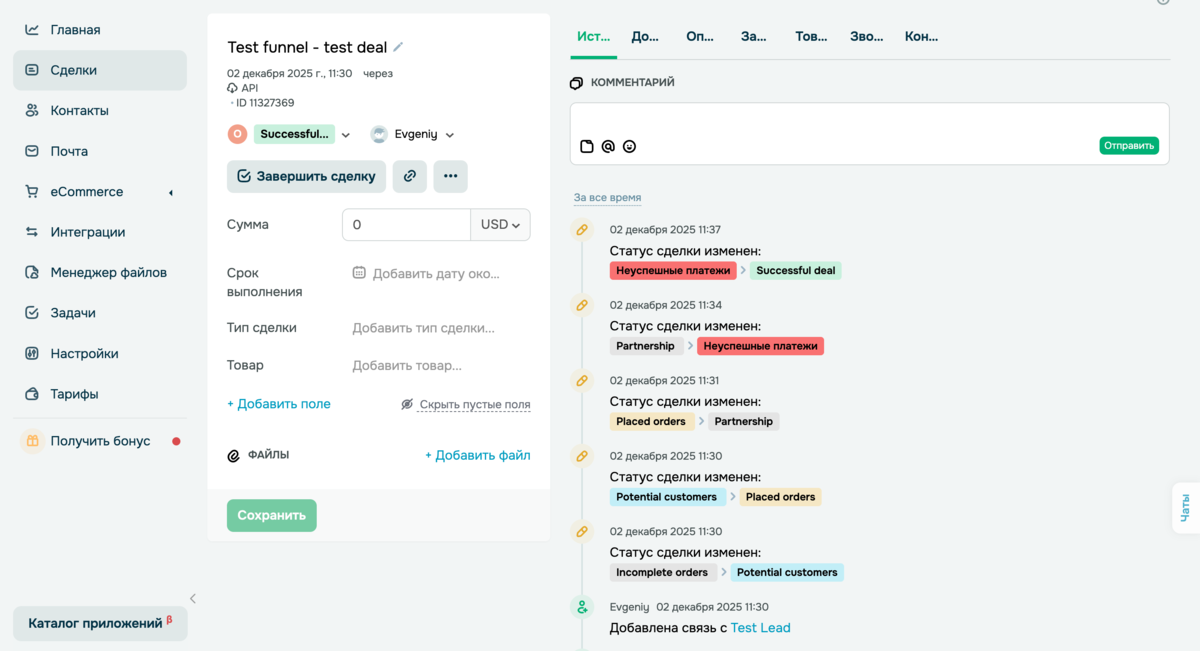Click the copy link icon button

tap(410, 176)
